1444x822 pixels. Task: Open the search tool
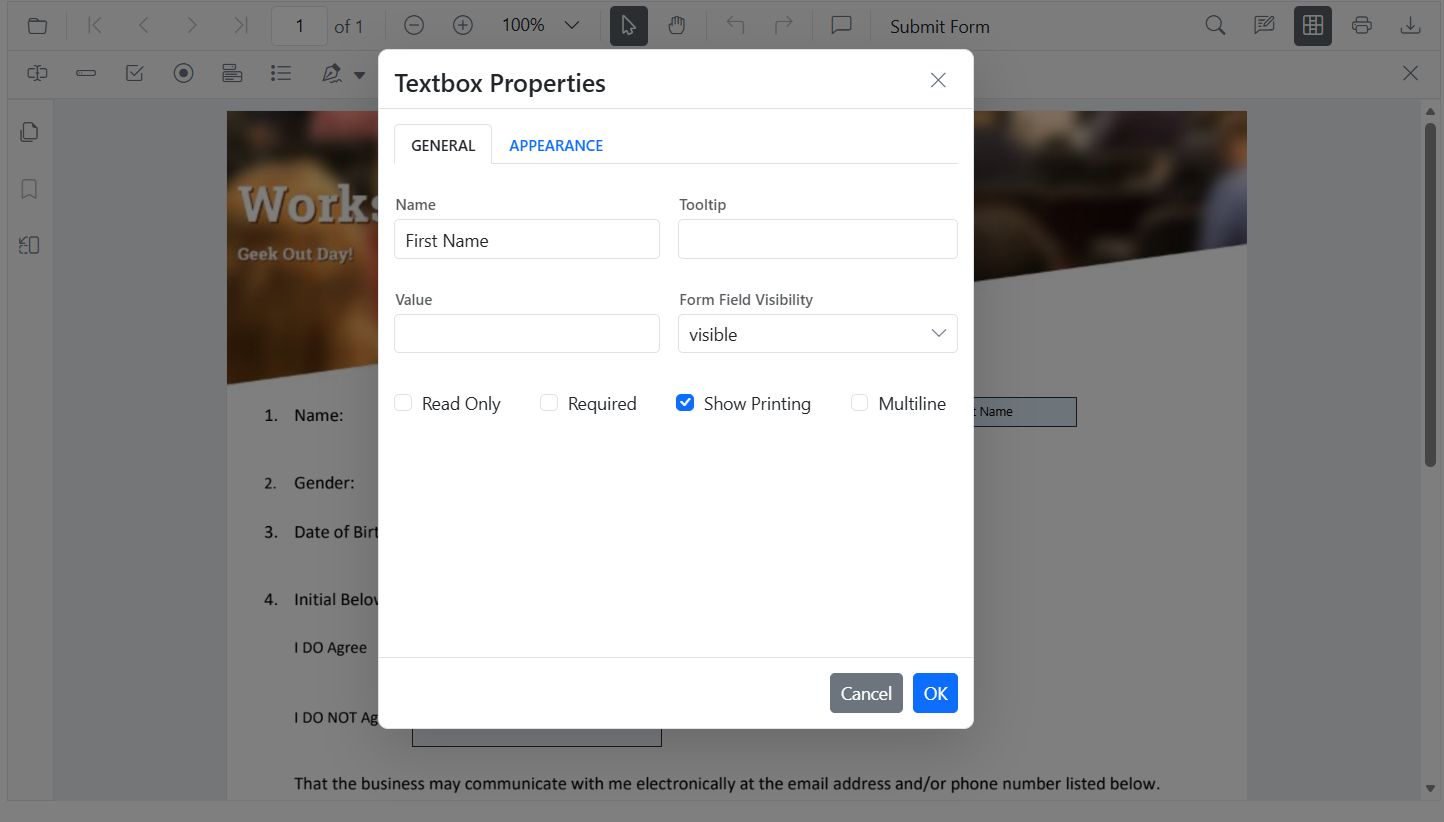point(1213,25)
